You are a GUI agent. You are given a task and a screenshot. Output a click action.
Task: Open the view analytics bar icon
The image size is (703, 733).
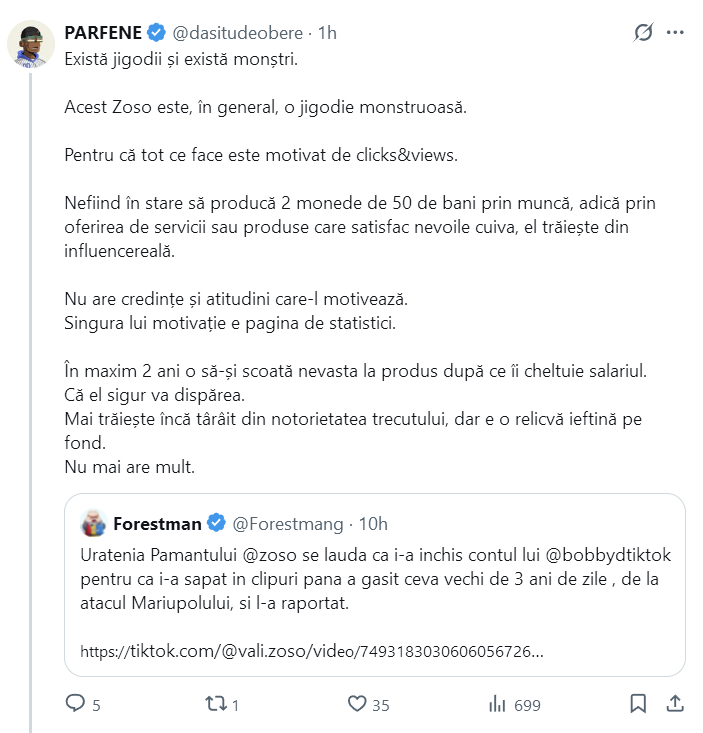[497, 704]
